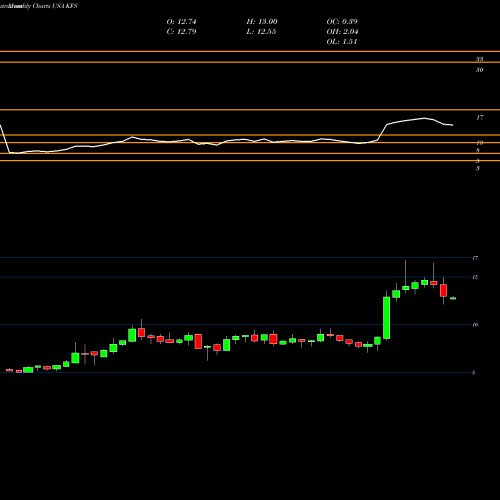This screenshot has height=500, width=500.
Task: Click the 8 label on upper axis
Action: point(478,151)
